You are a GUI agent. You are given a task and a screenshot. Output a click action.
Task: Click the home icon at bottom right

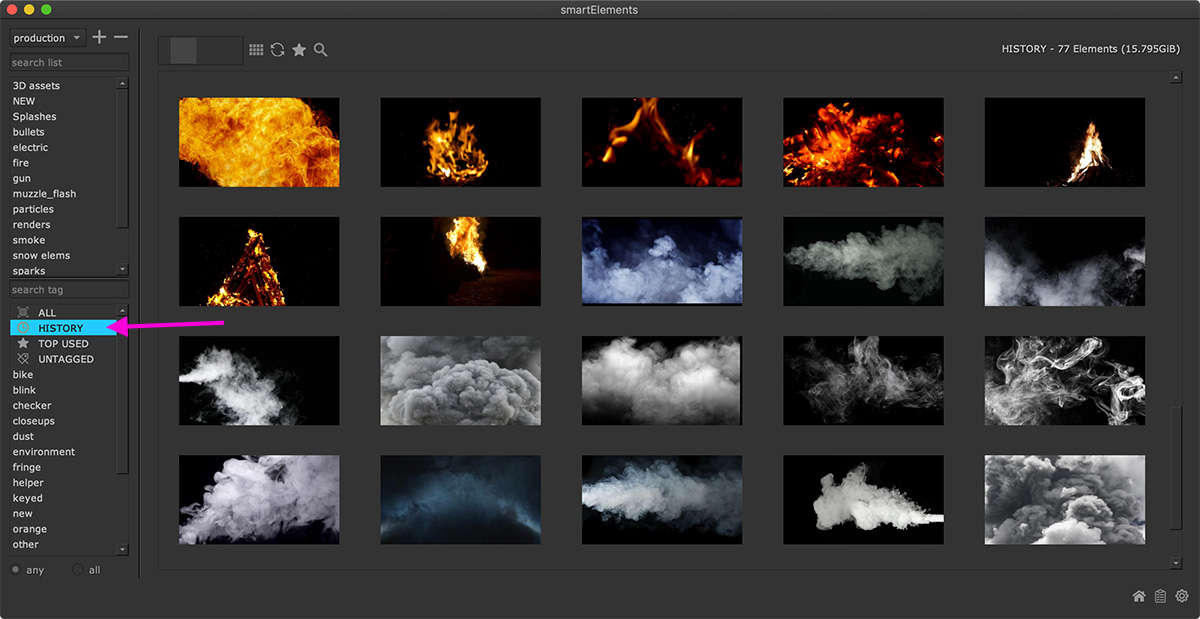(x=1139, y=597)
